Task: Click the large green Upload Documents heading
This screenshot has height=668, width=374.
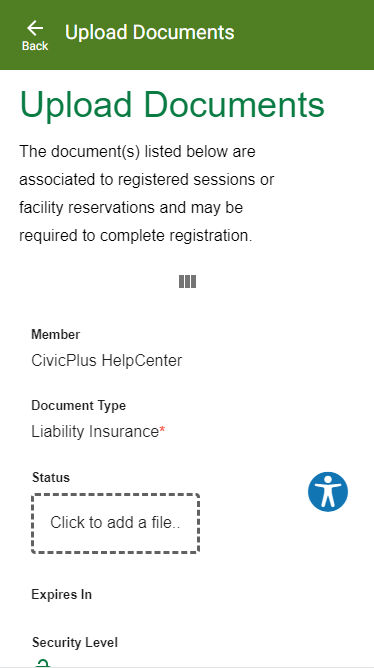Action: 172,104
